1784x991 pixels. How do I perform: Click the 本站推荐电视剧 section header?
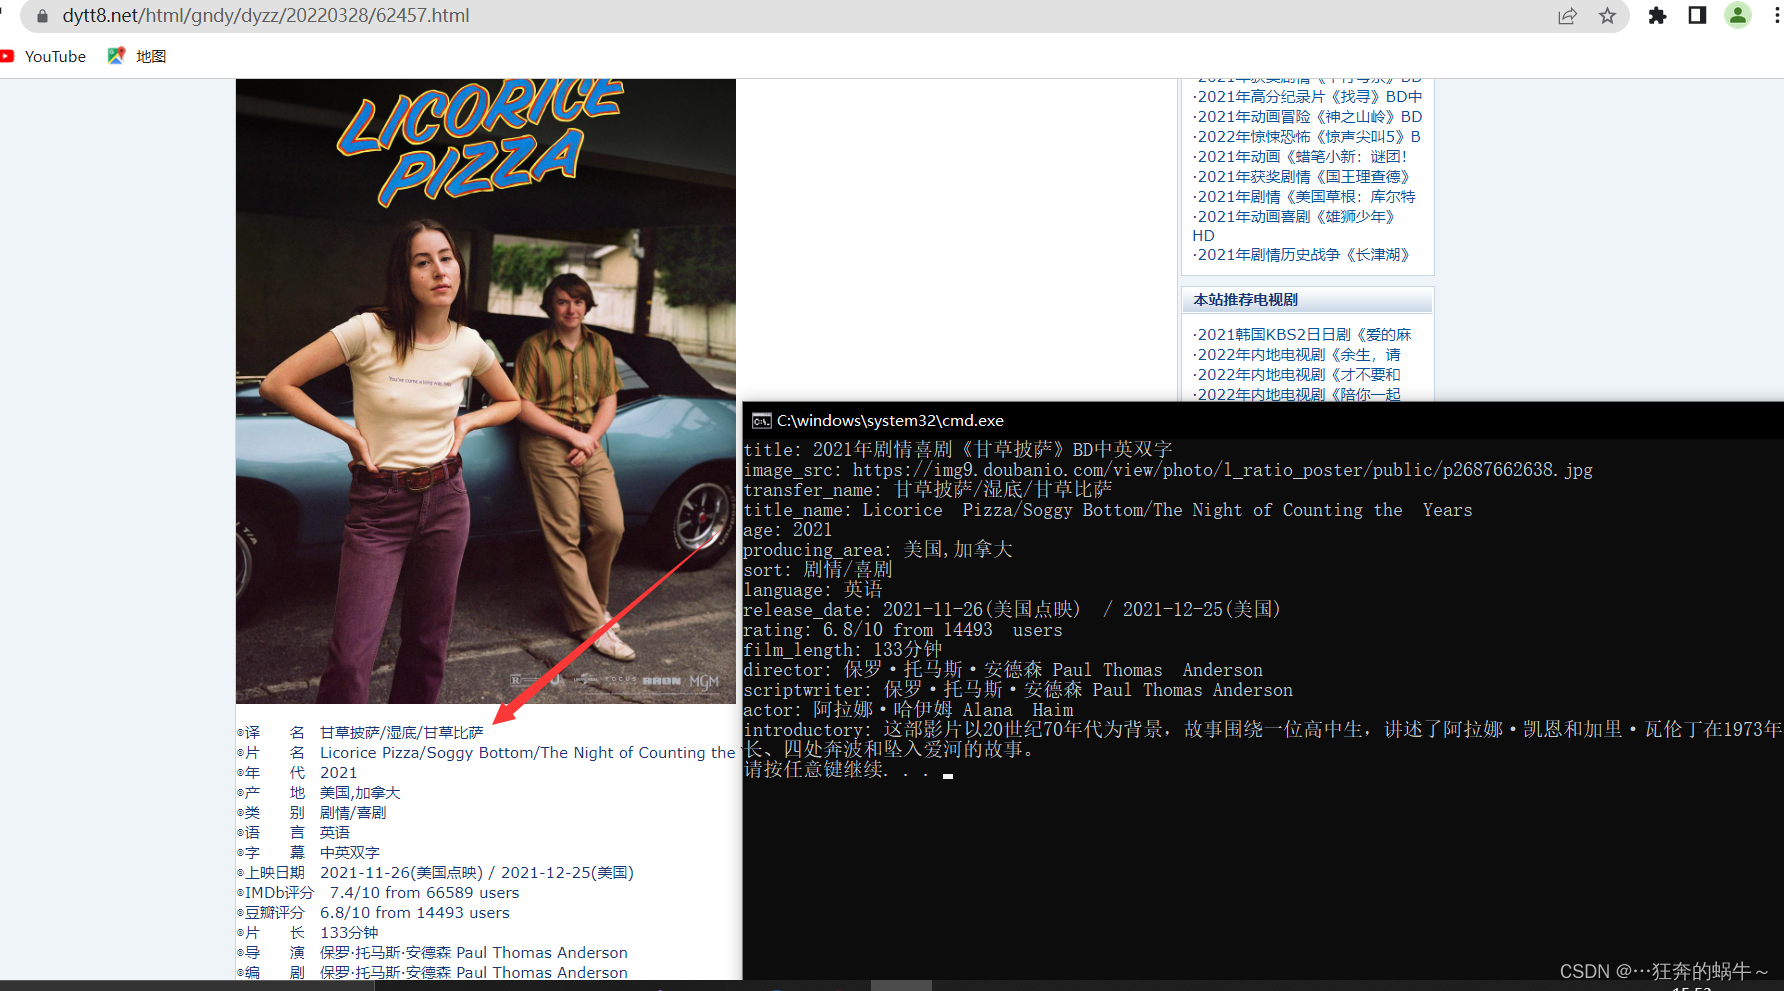1307,300
